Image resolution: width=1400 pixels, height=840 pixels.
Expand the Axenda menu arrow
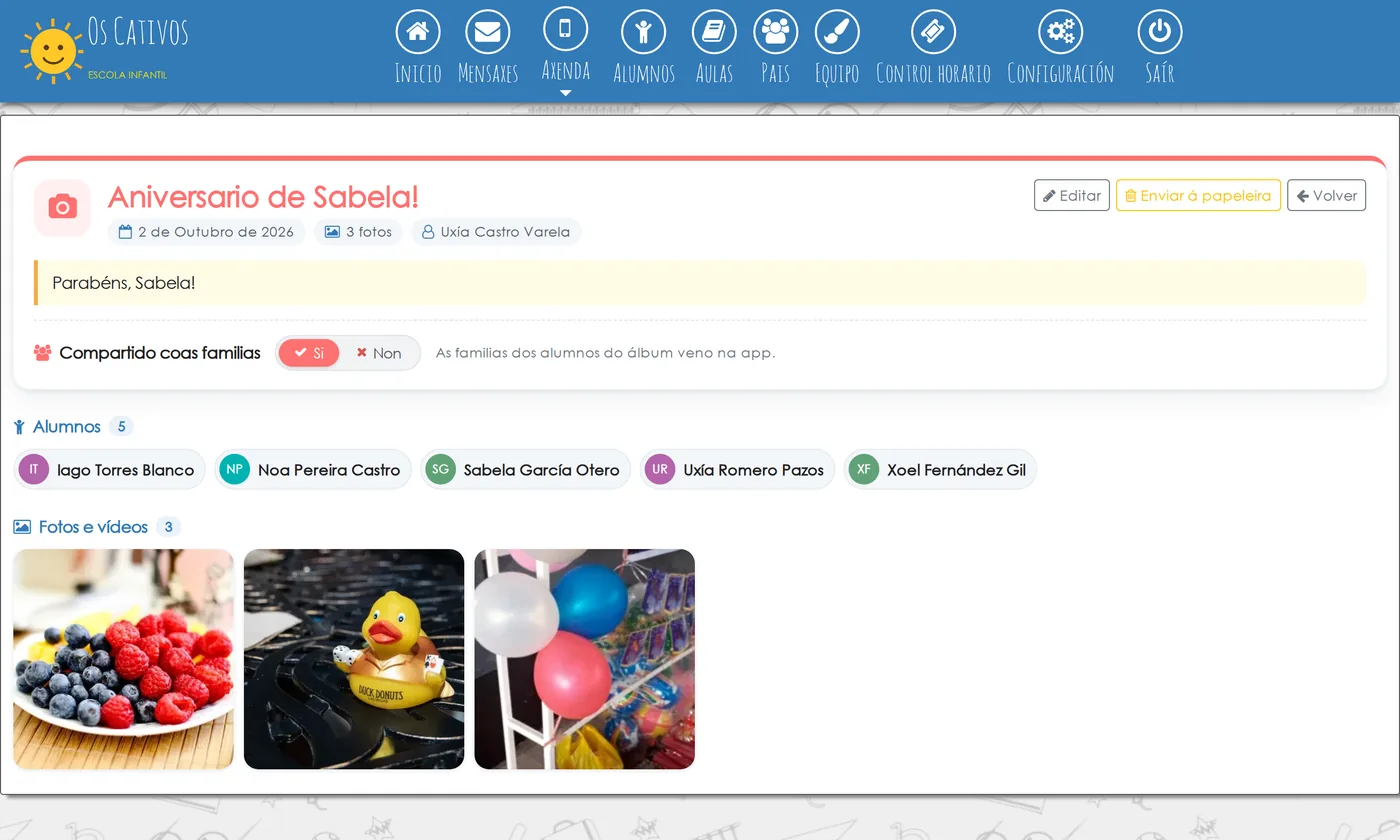(x=565, y=93)
